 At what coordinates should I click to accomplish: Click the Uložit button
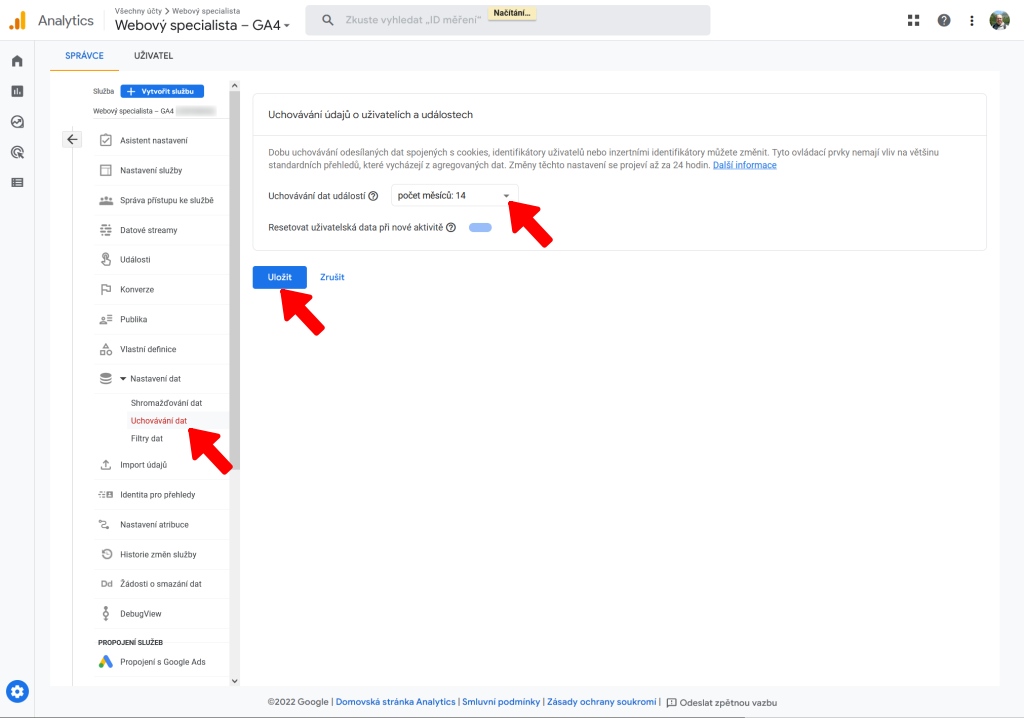pyautogui.click(x=279, y=277)
